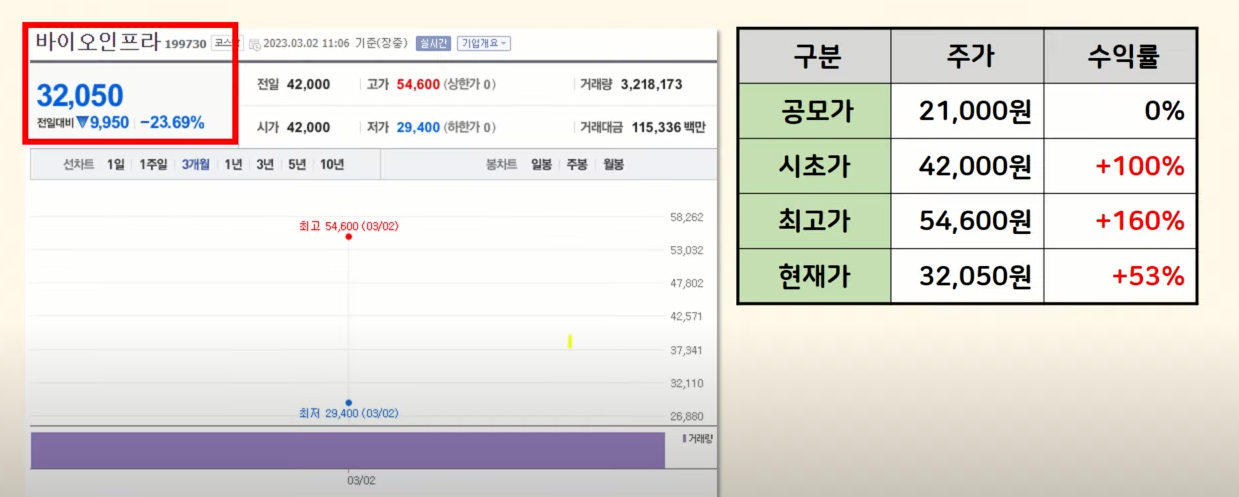1239x497 pixels.
Task: Click the 42,571 price axis label
Action: pos(686,316)
